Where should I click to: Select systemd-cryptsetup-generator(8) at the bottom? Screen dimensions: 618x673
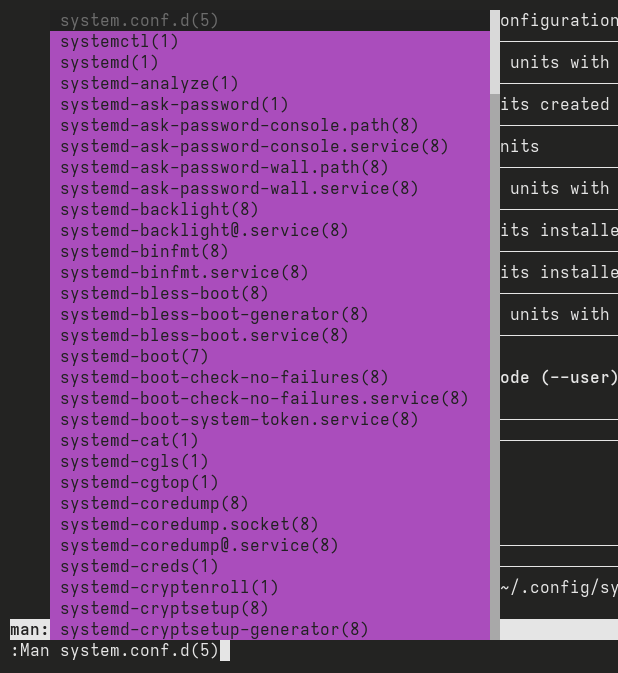point(270,630)
